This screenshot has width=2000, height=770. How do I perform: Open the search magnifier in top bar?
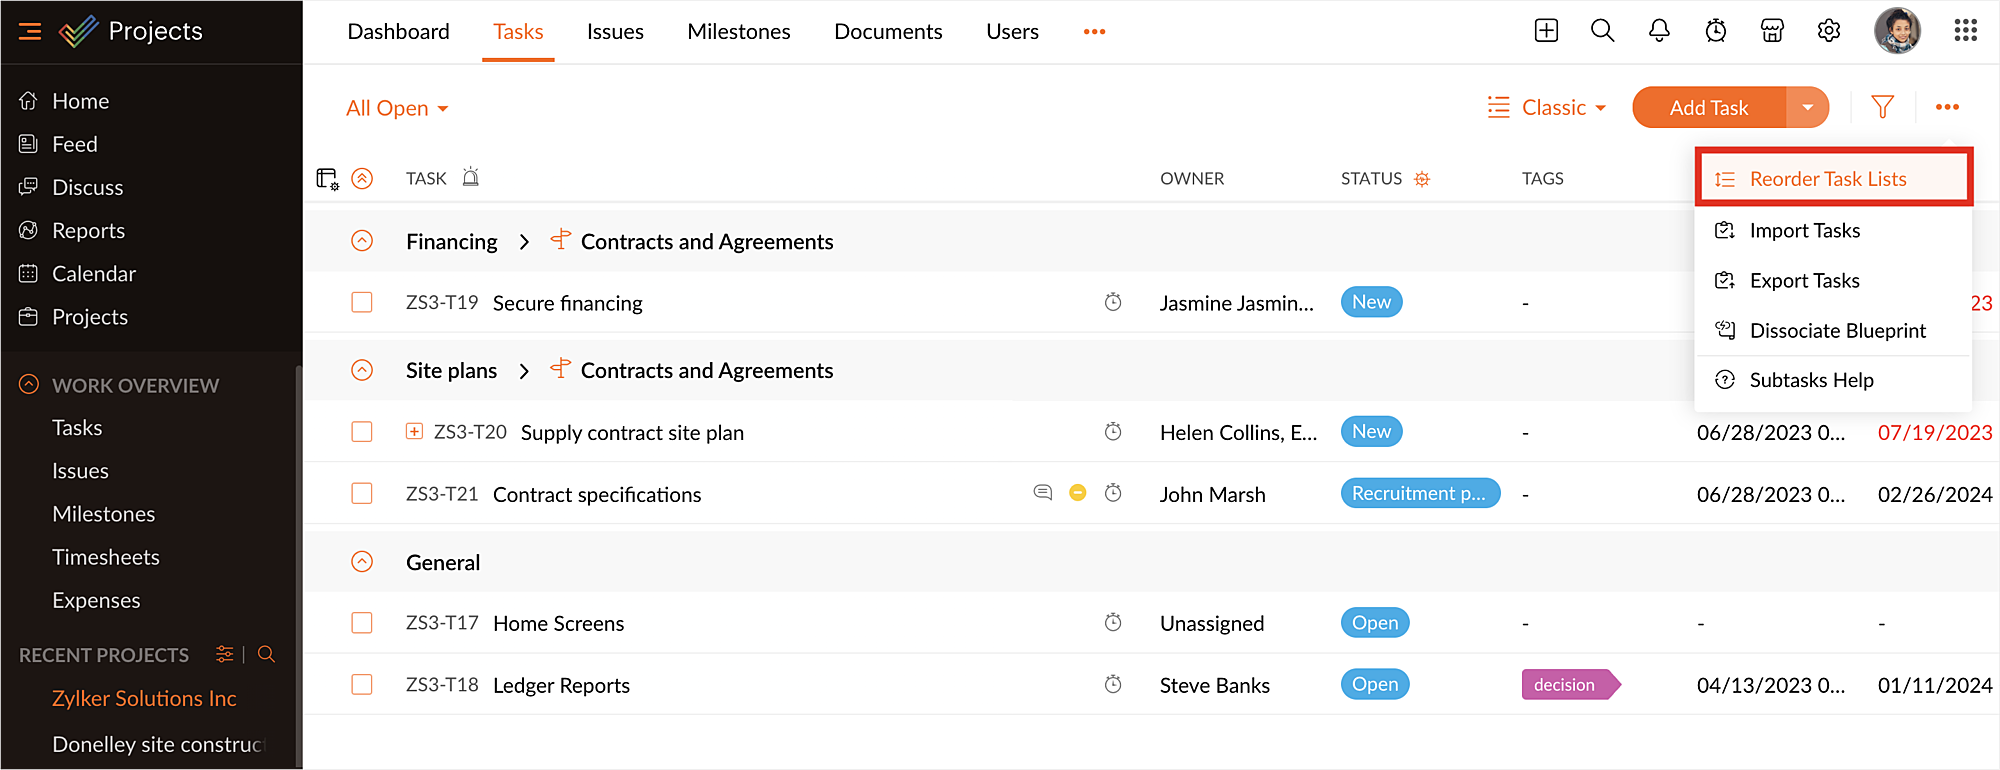coord(1602,31)
